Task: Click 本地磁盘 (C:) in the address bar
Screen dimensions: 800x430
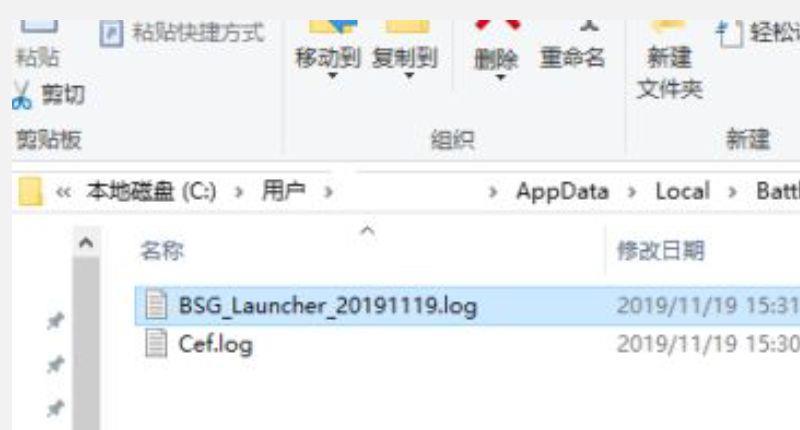Action: tap(152, 192)
